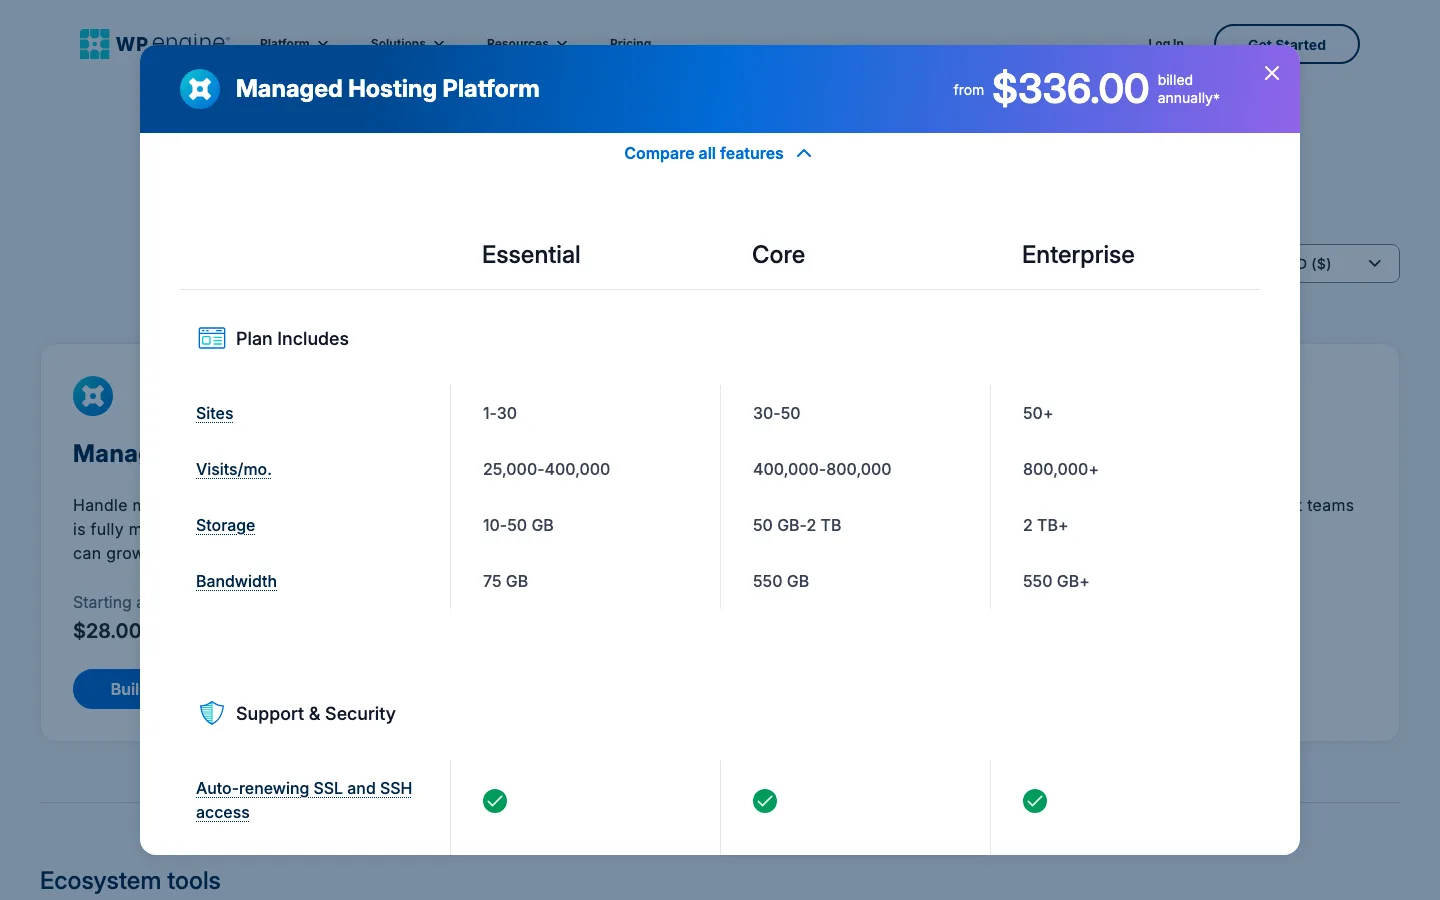
Task: Click the 550 GB bandwidth value for Core
Action: 781,581
